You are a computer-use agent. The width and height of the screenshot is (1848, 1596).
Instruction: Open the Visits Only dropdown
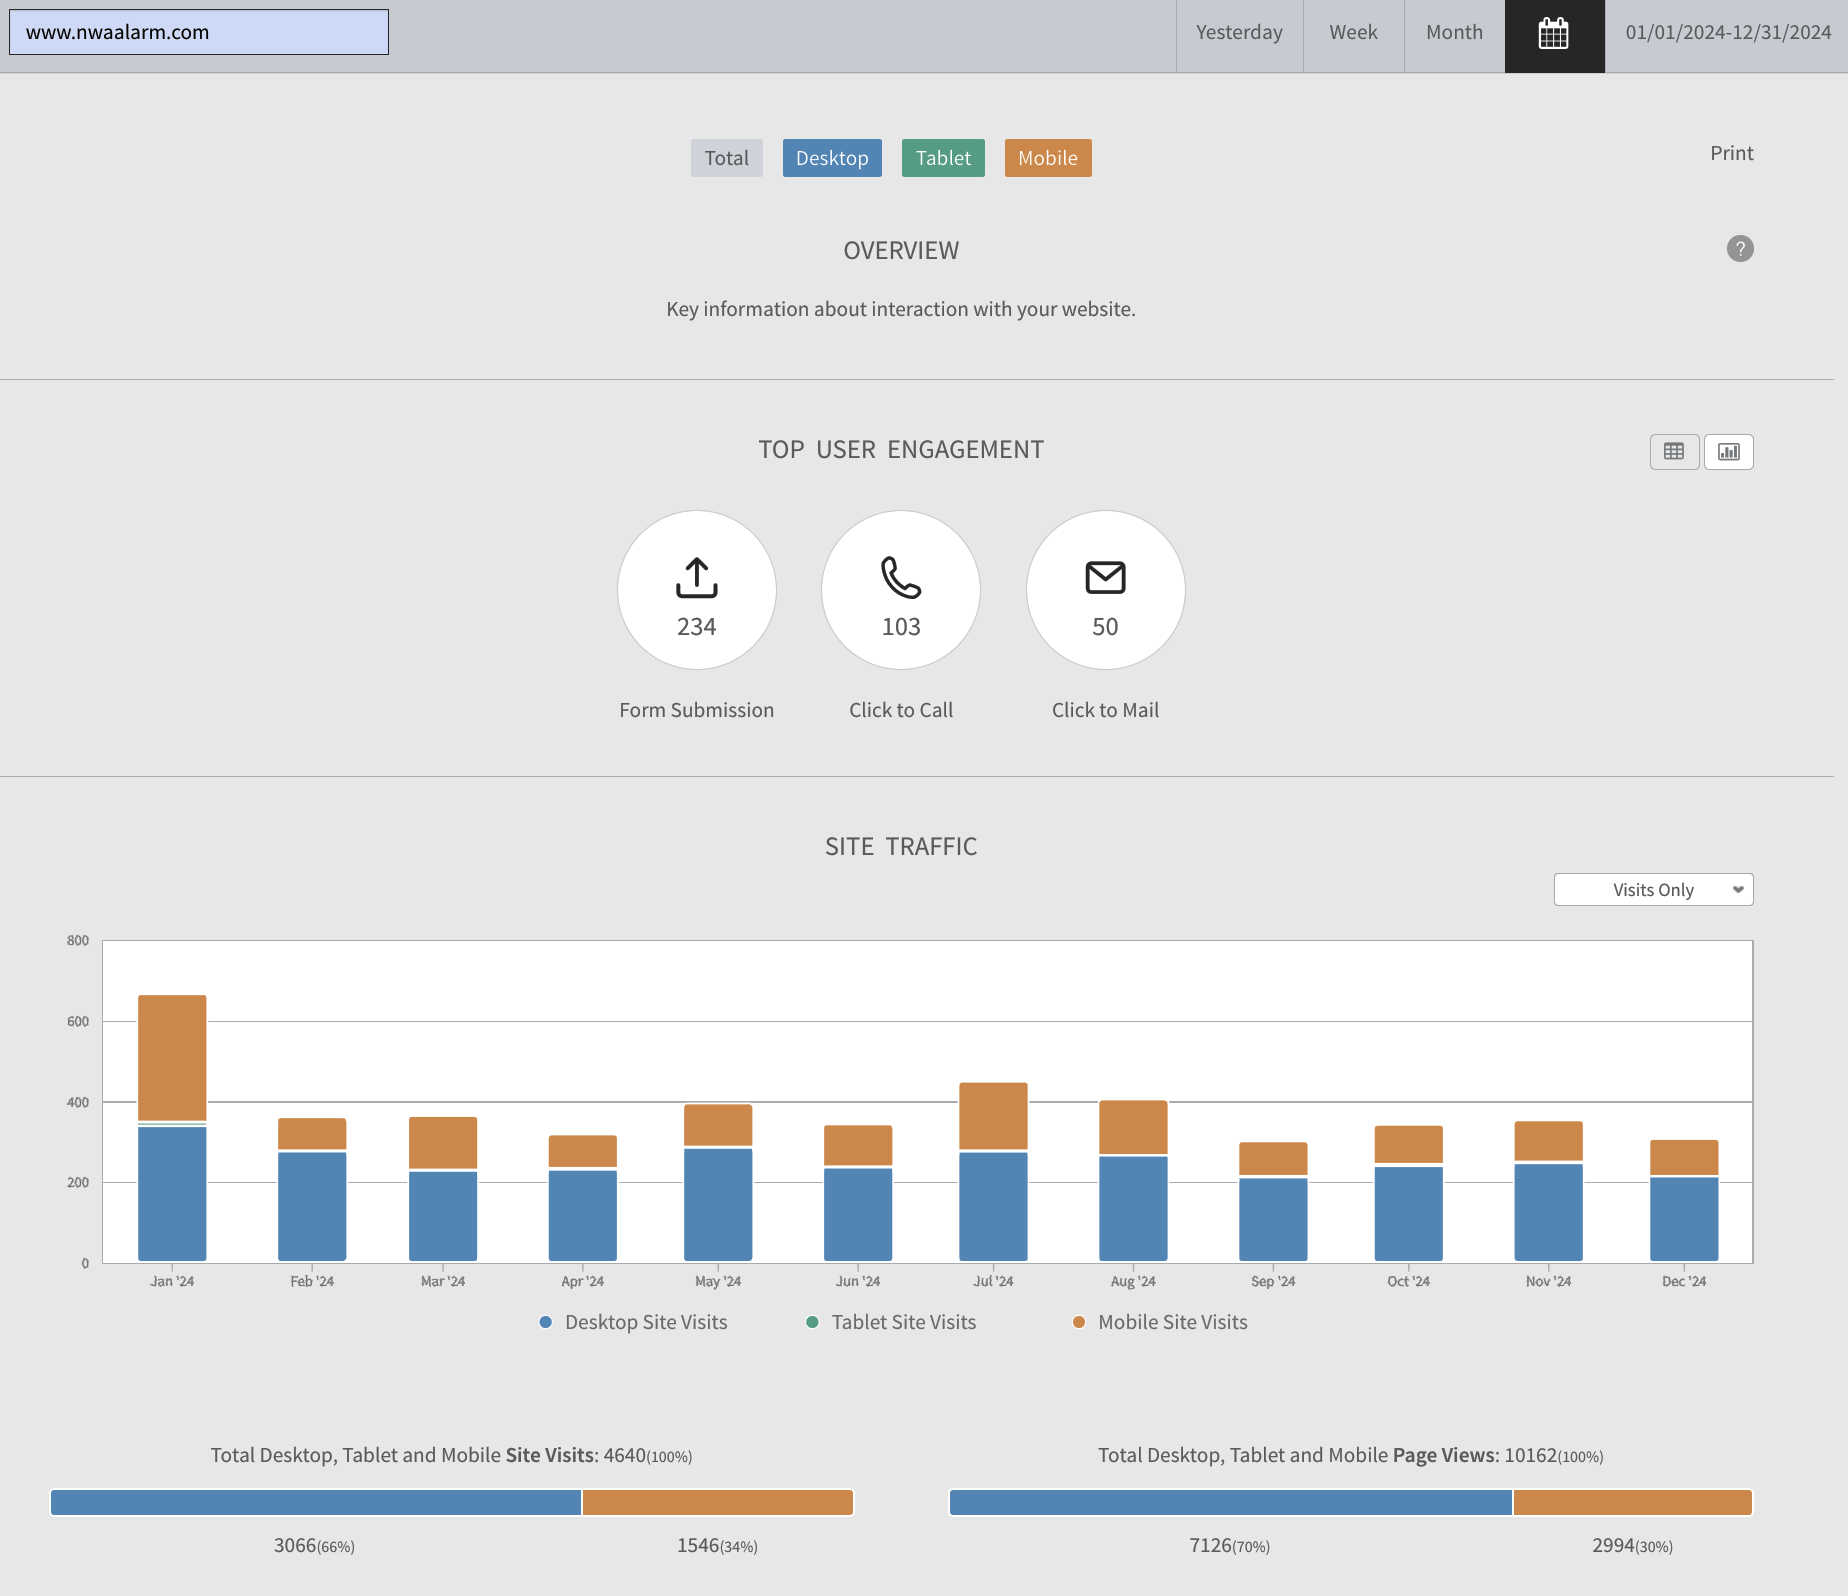(1653, 890)
